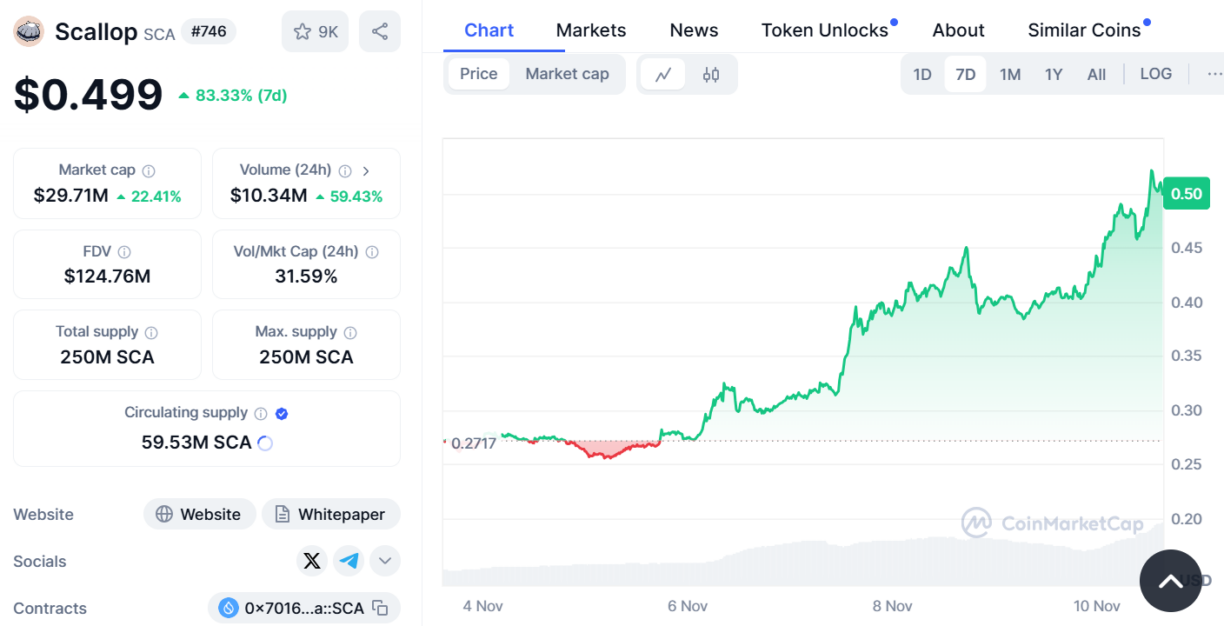
Task: Open Scallop's Telegram via its icon
Action: pos(348,561)
